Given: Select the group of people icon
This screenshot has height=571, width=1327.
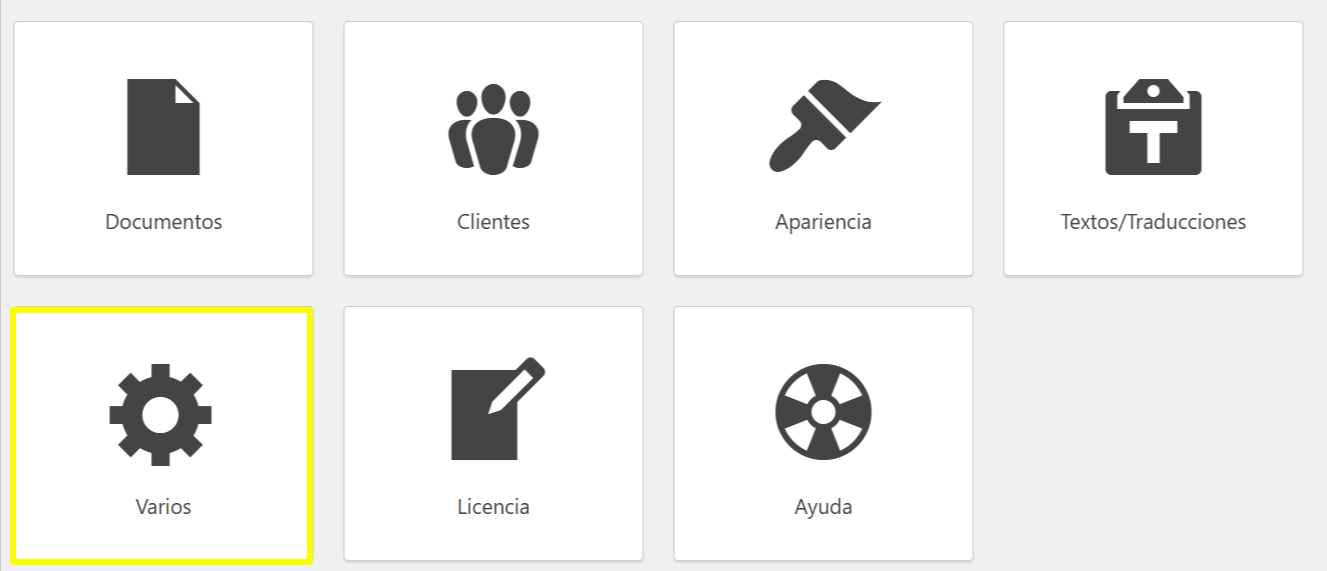Looking at the screenshot, I should click(x=493, y=129).
